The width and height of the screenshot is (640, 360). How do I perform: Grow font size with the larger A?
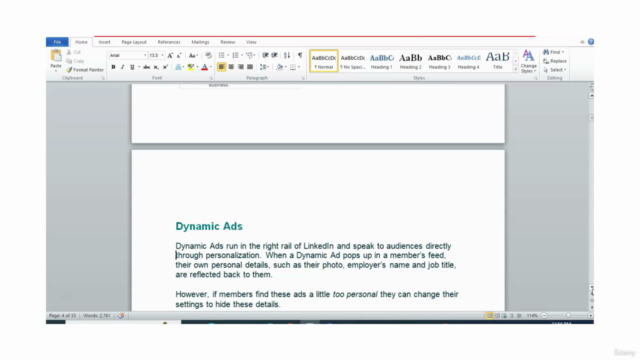170,56
